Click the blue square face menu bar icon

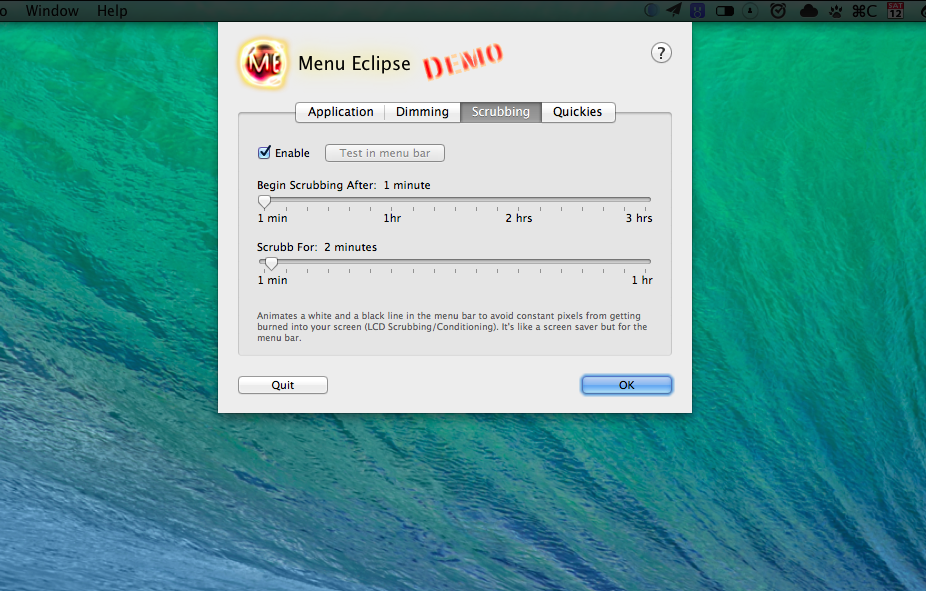(697, 11)
